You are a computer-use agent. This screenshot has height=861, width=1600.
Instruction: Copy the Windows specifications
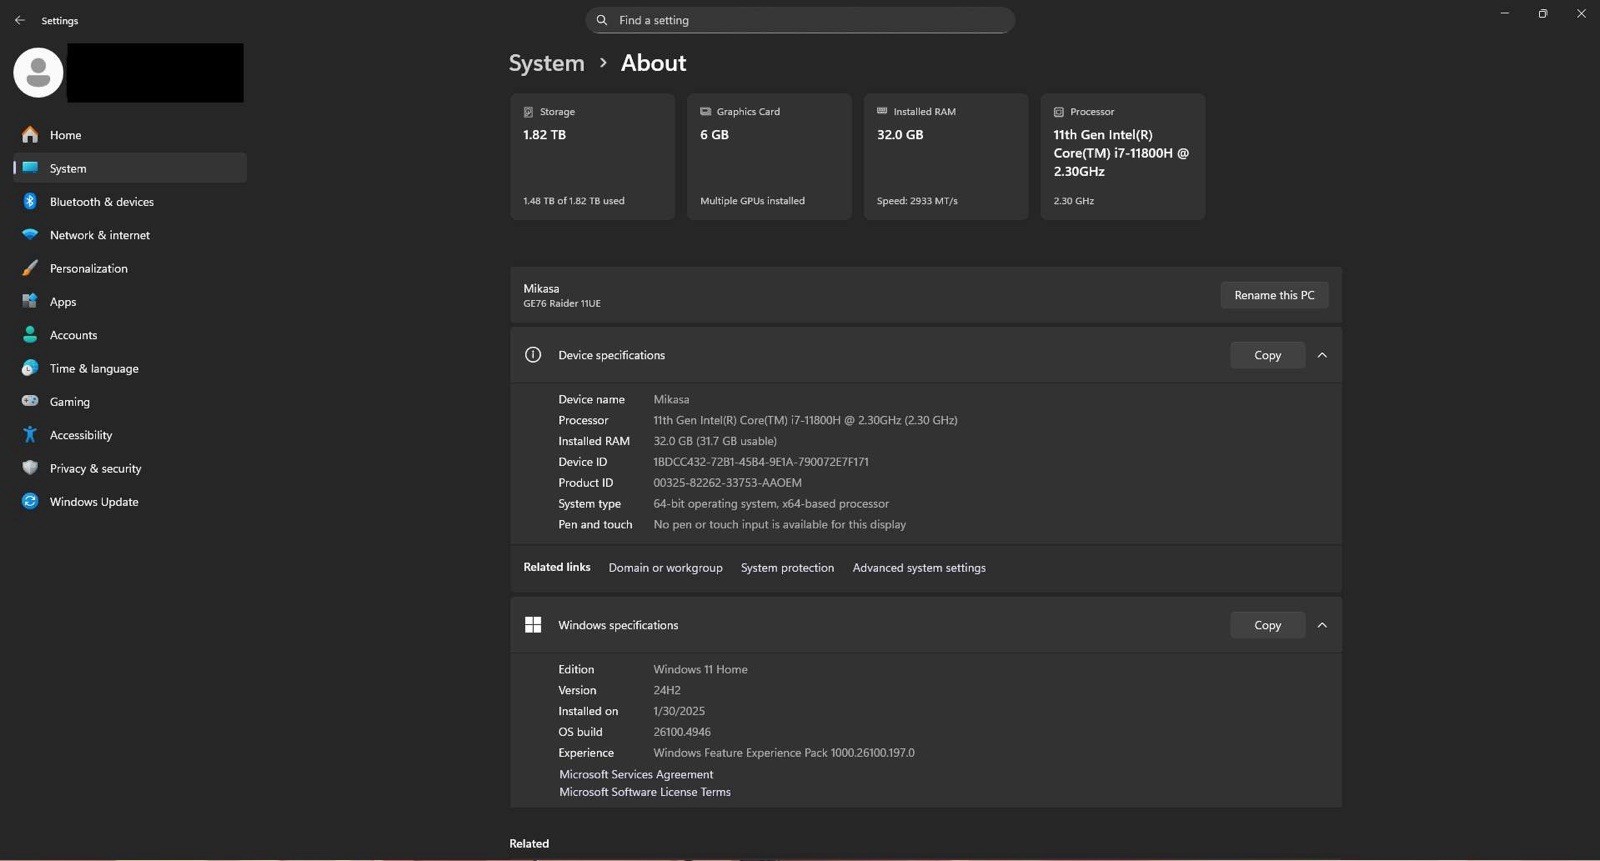[1267, 625]
